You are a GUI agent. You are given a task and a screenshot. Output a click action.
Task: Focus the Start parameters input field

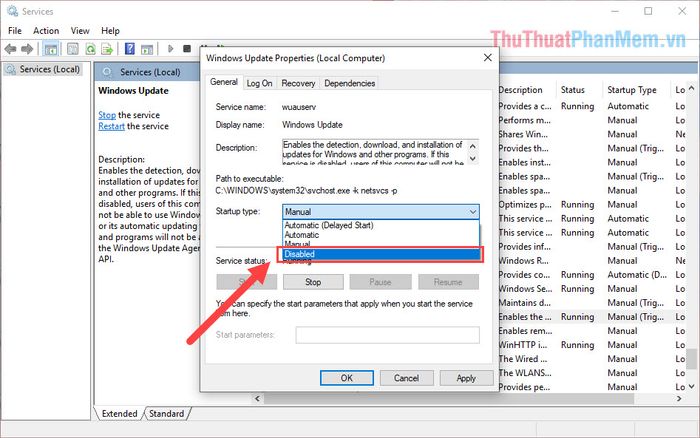pyautogui.click(x=388, y=335)
